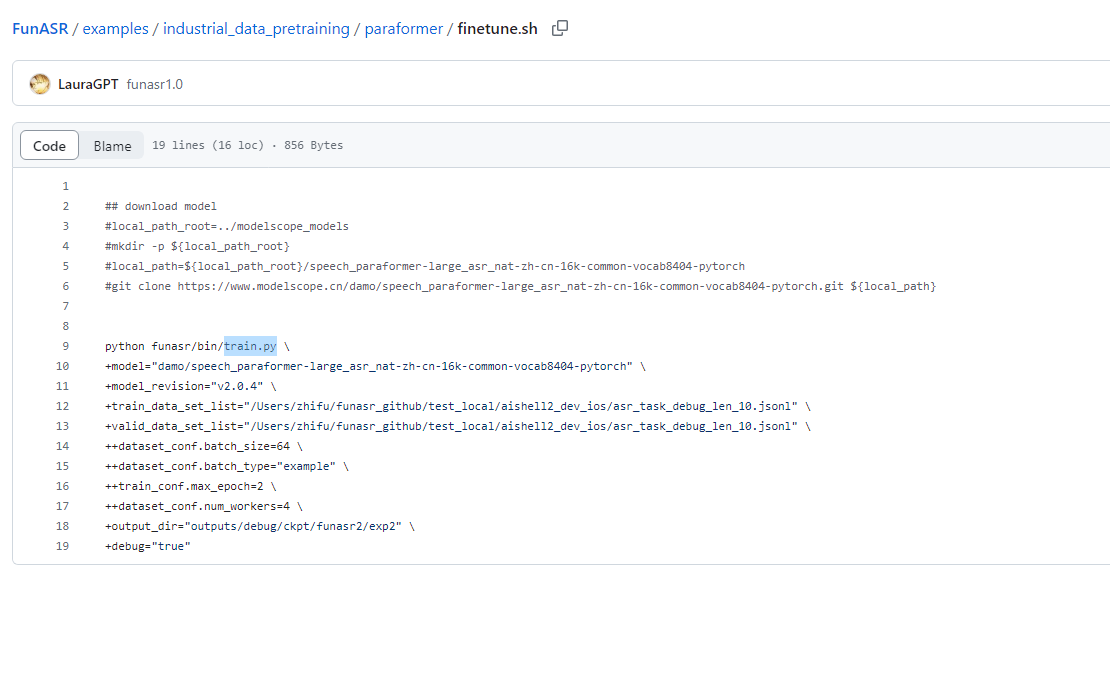This screenshot has width=1110, height=686.
Task: Select line number 1
Action: 65,186
